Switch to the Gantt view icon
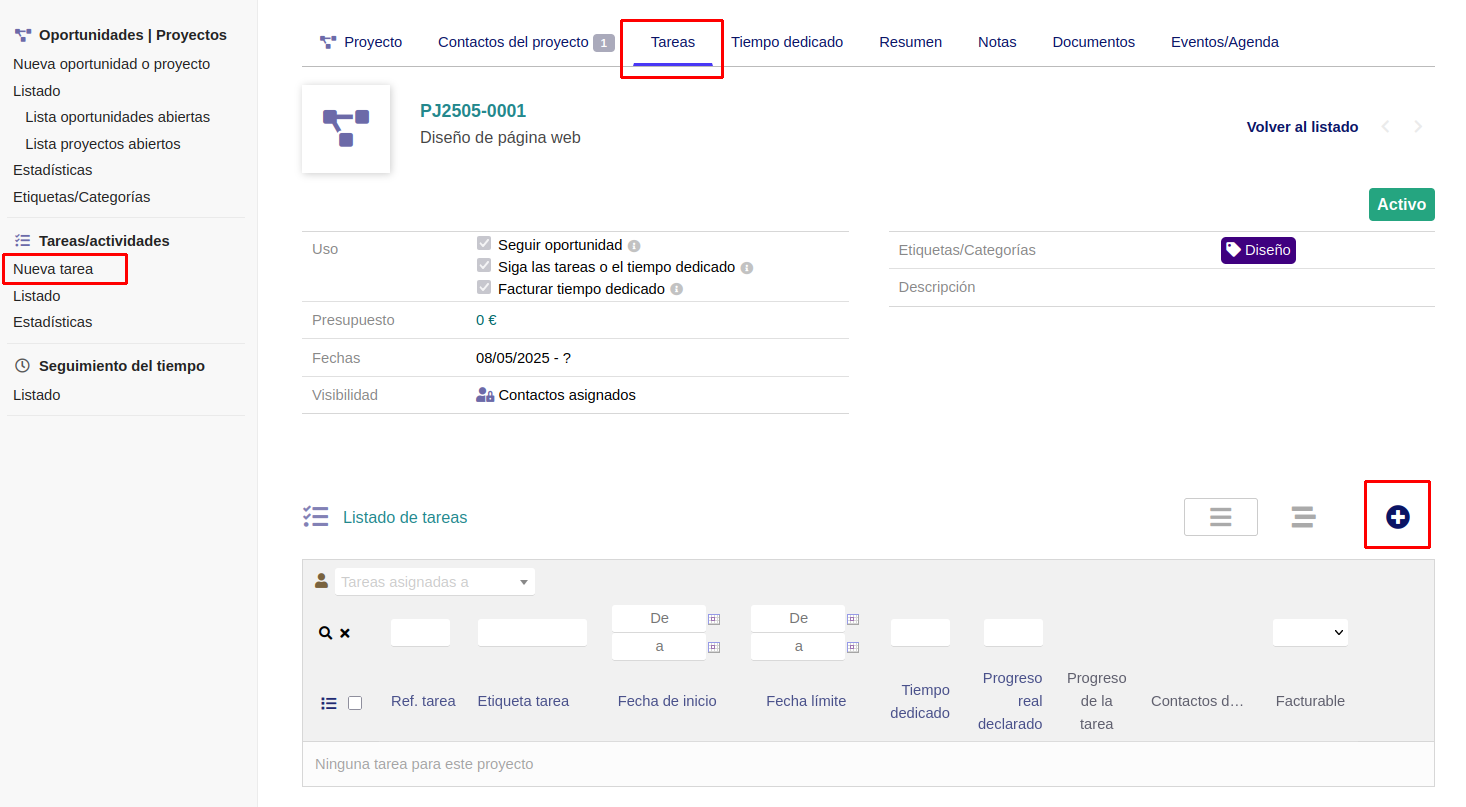 (1302, 517)
